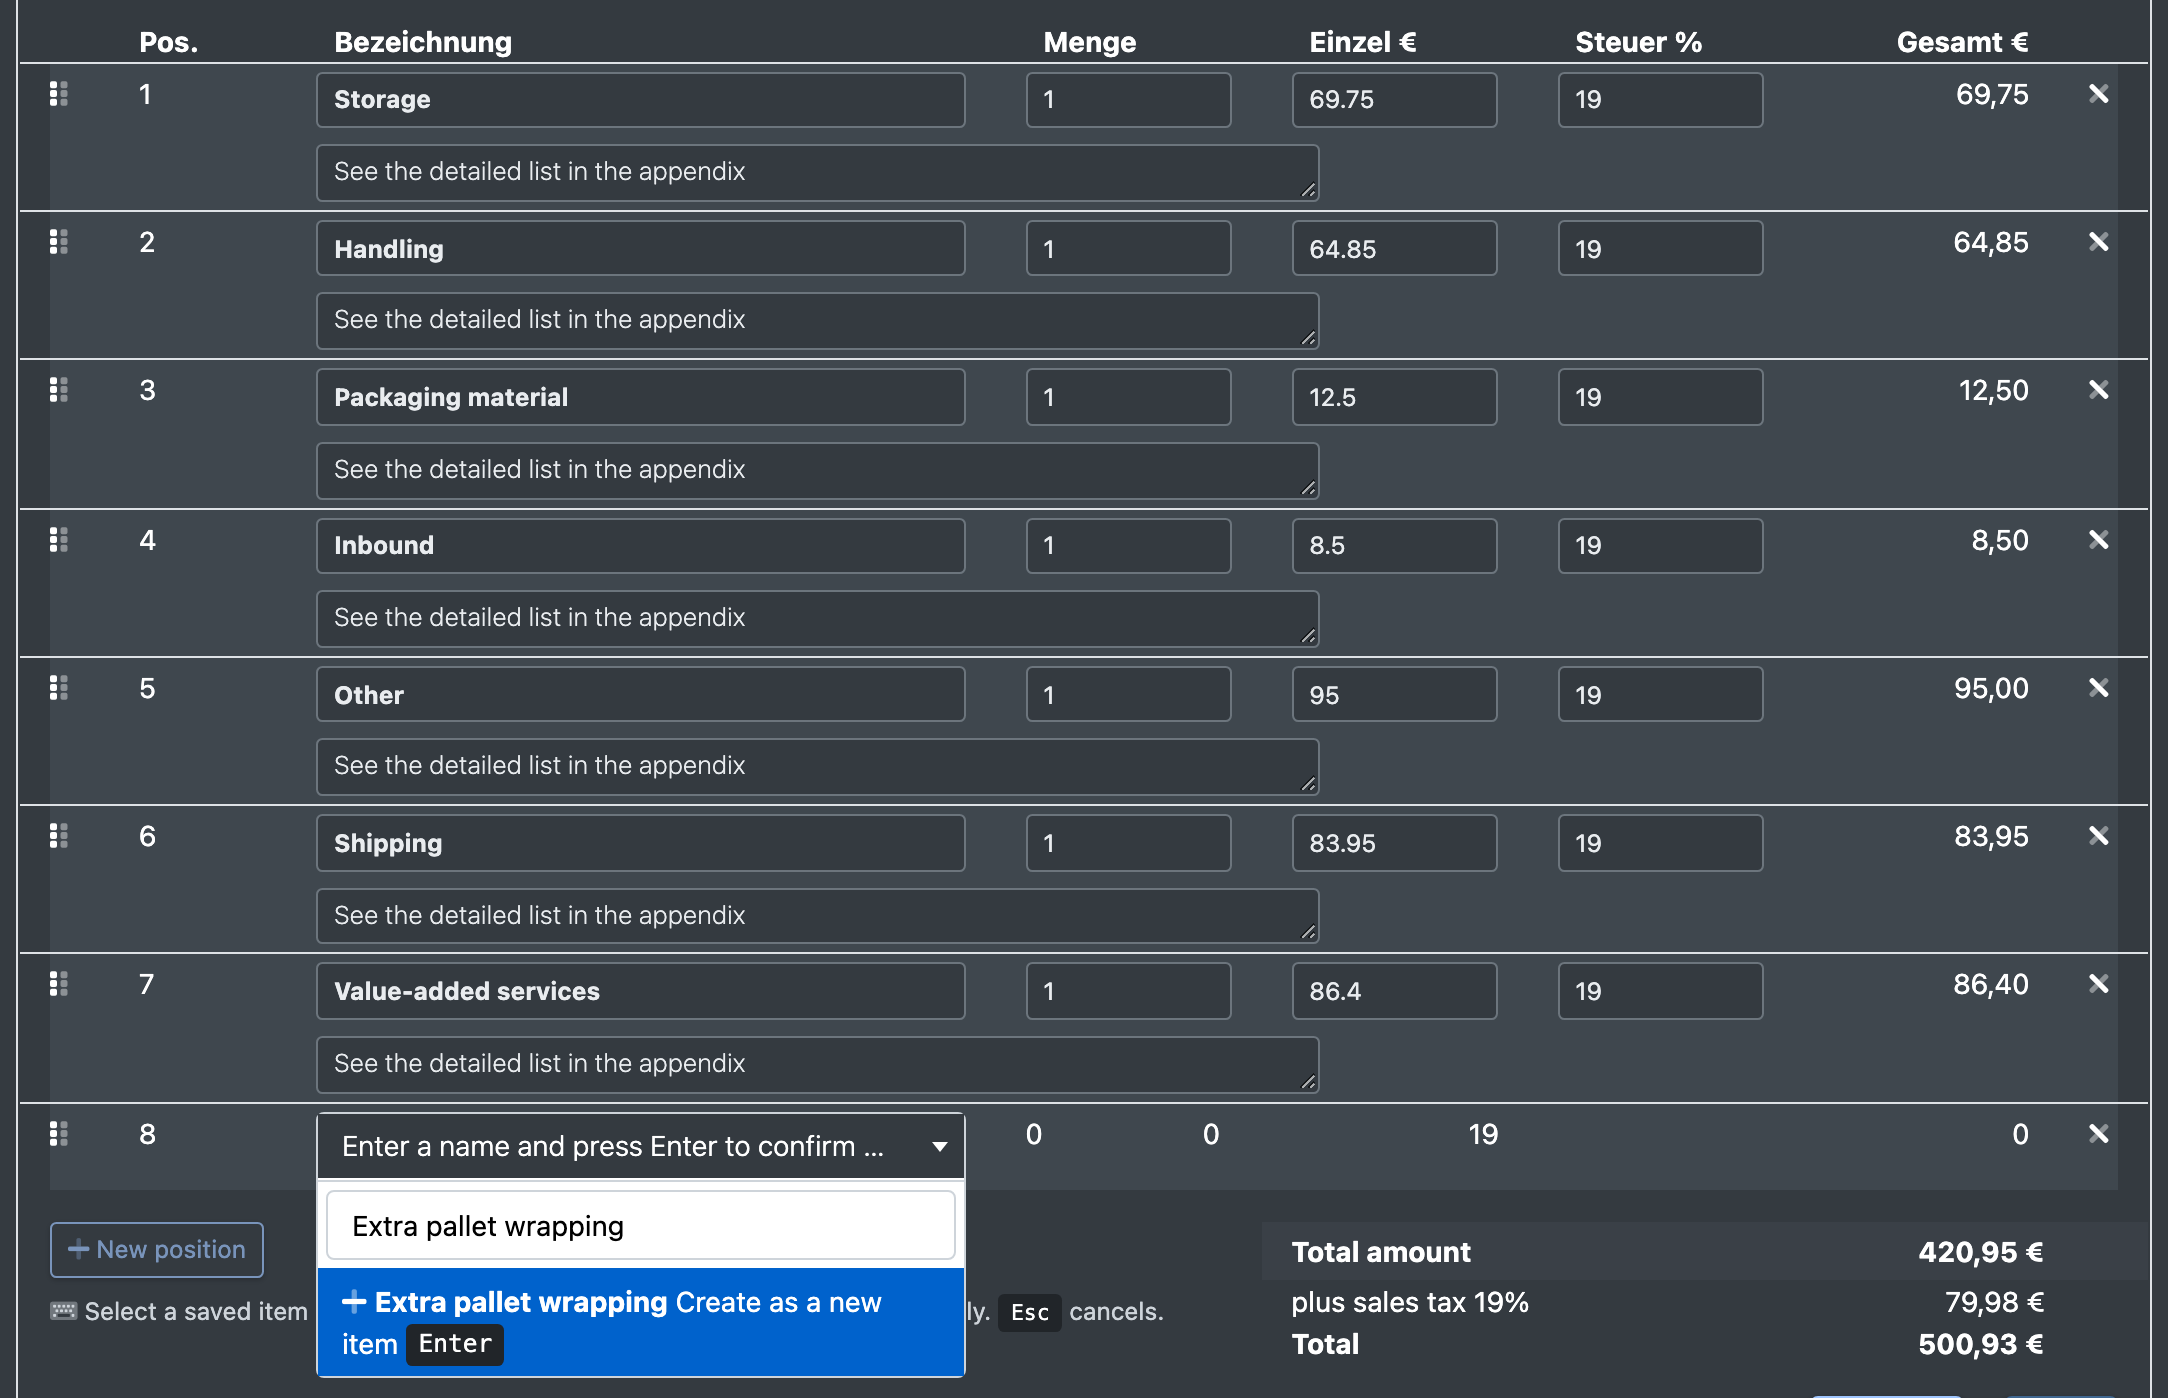Create Extra pallet wrapping as a new item
Image resolution: width=2168 pixels, height=1398 pixels.
(641, 1322)
